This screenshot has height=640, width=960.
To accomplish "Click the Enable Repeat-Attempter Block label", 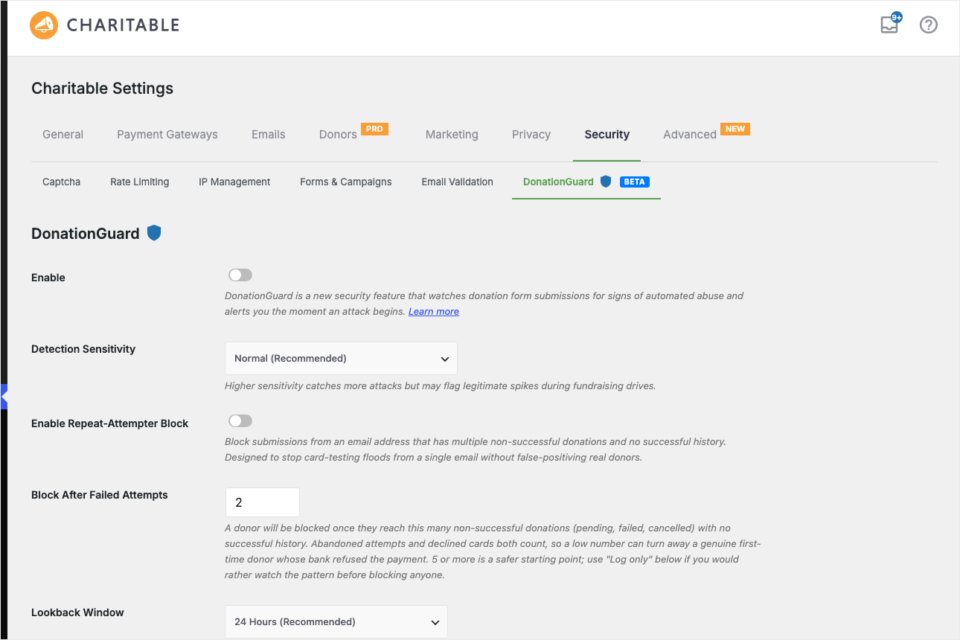I will tap(110, 423).
